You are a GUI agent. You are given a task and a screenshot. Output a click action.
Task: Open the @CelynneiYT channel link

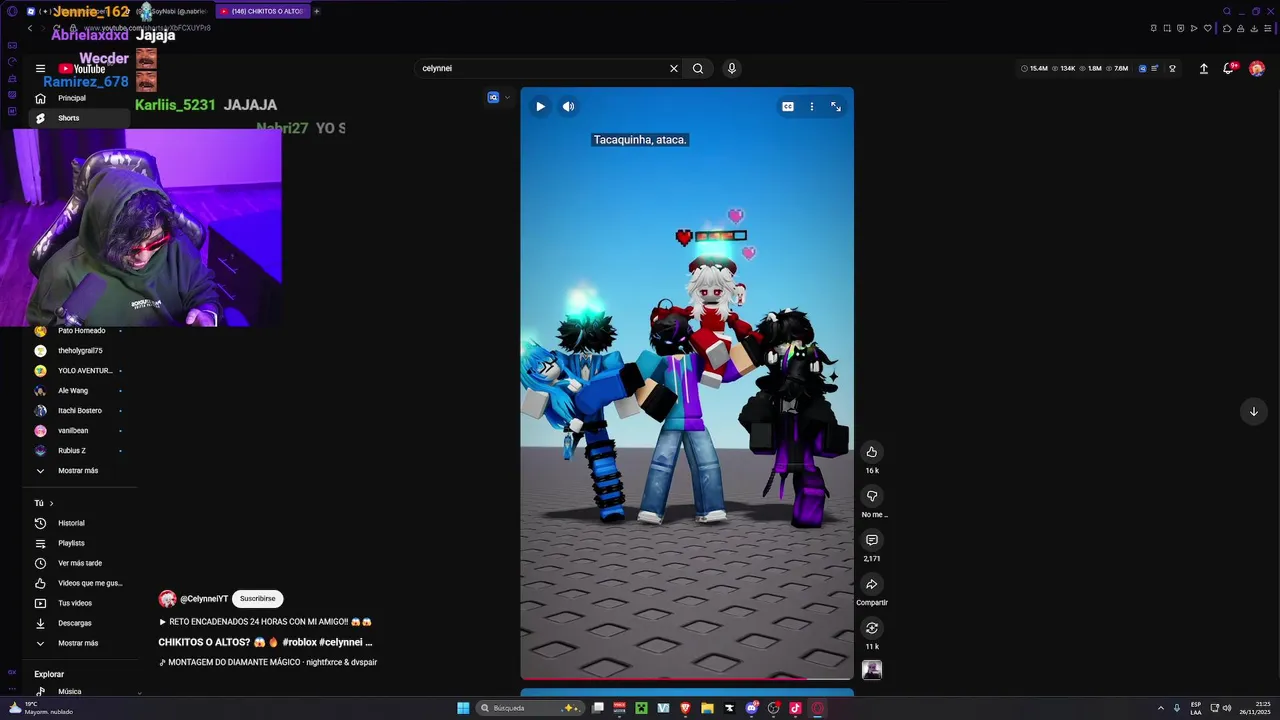click(204, 599)
